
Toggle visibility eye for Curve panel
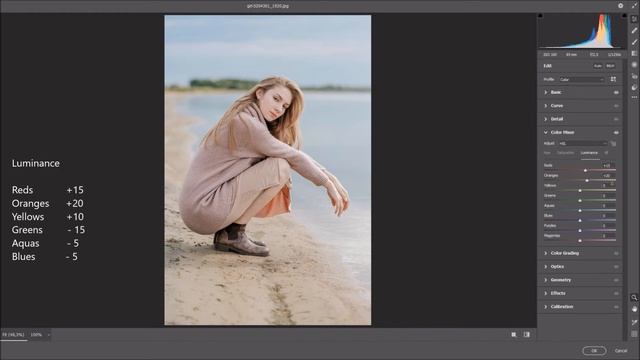click(x=616, y=106)
